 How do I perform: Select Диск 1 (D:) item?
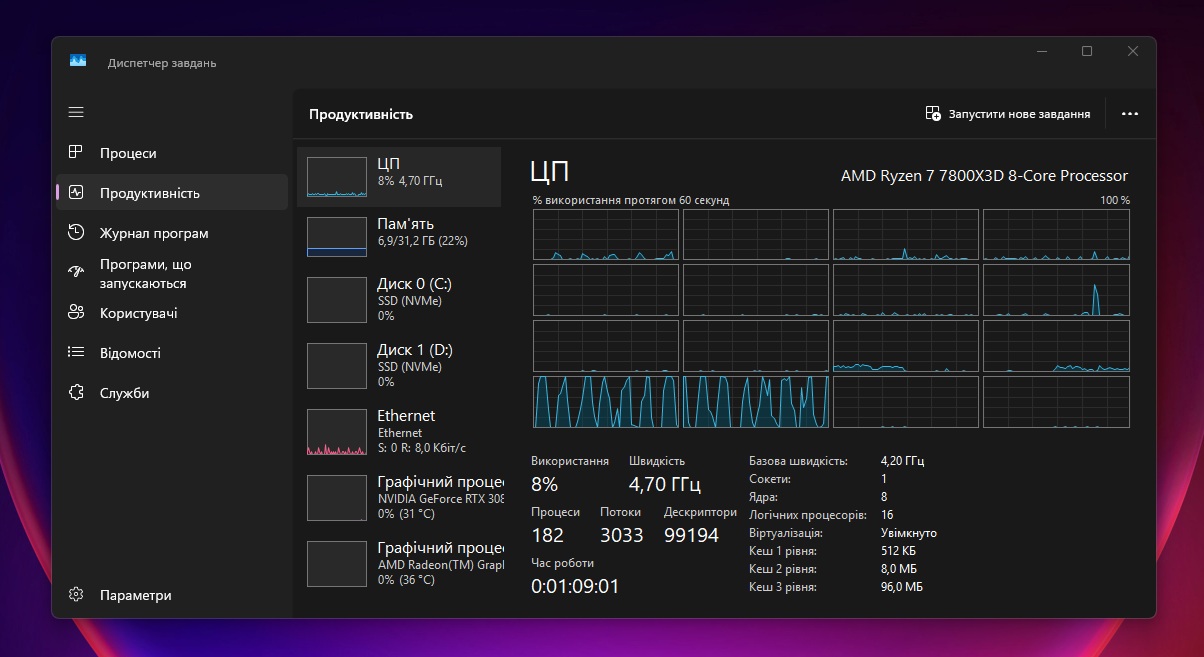tap(399, 365)
